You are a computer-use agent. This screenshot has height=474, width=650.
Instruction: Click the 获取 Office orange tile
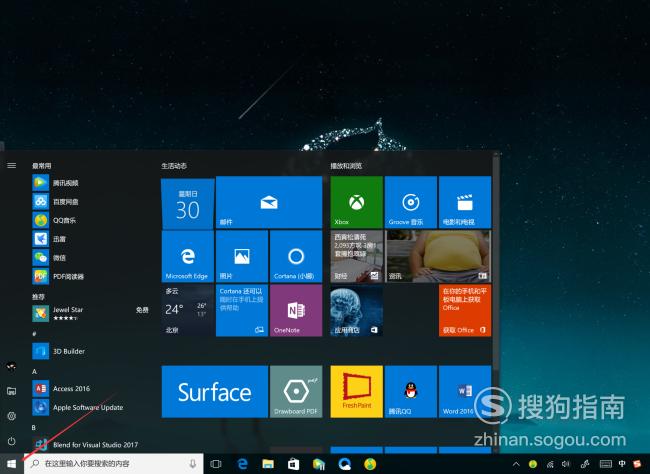coord(465,310)
